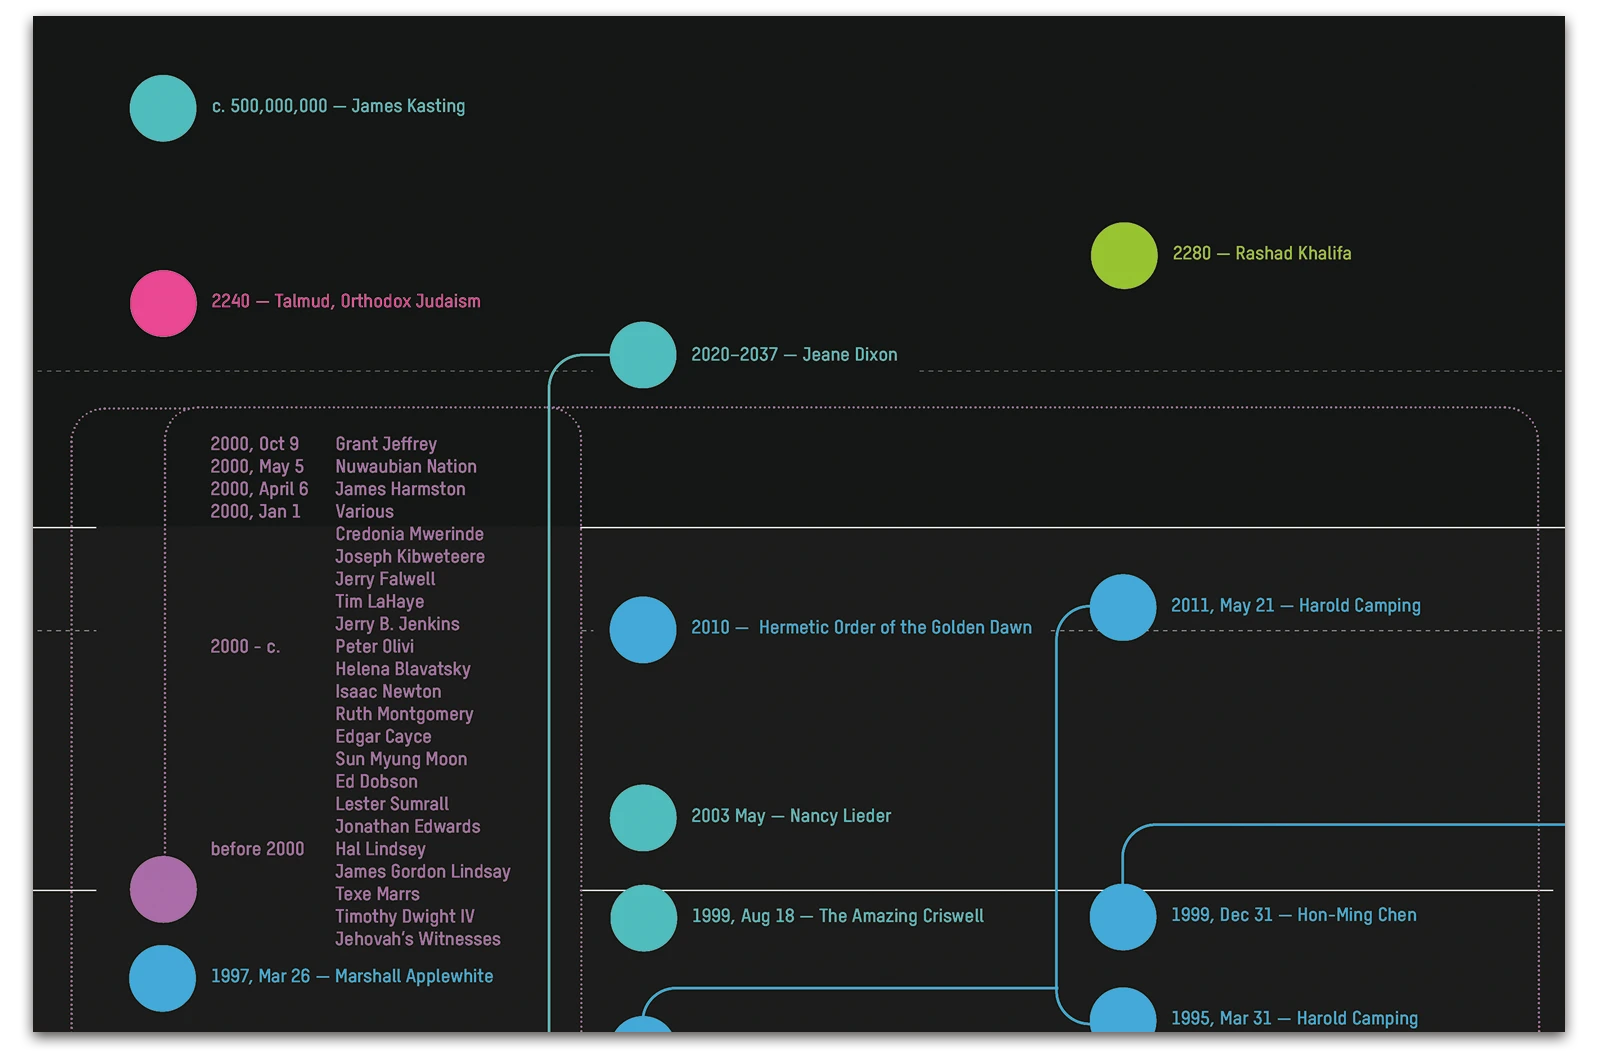Click the blue Hon-Ming Chen 1999 circle
This screenshot has width=1600, height=1060.
click(x=1123, y=917)
